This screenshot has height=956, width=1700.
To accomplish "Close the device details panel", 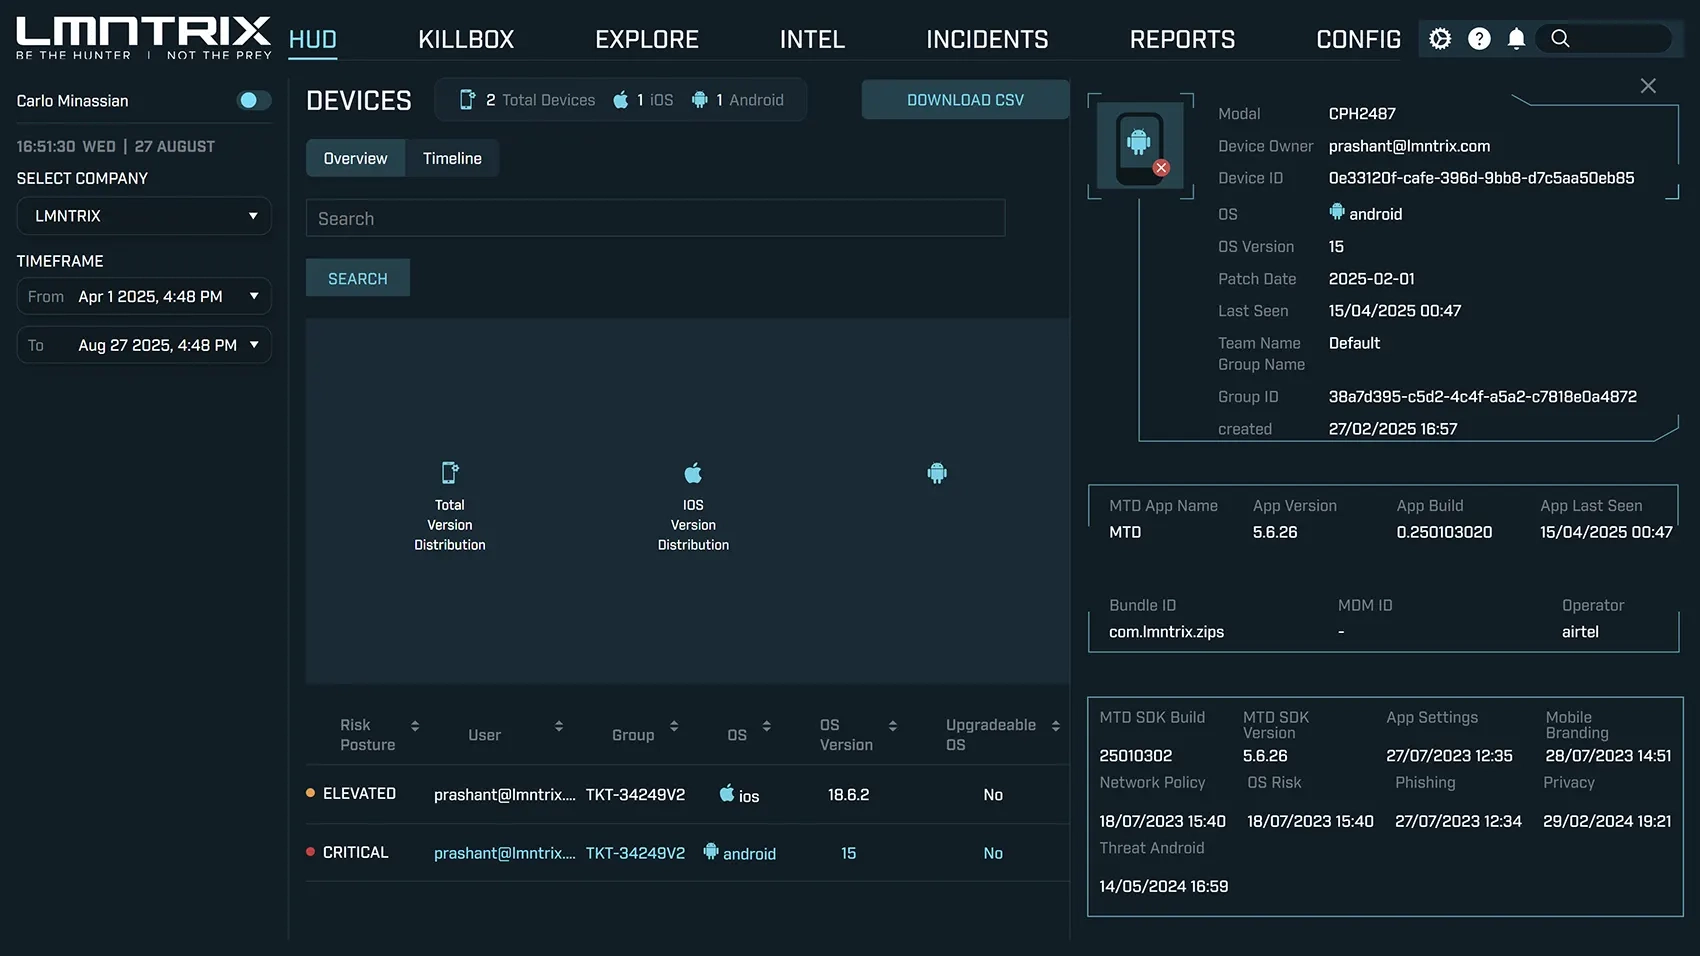I will (1648, 86).
